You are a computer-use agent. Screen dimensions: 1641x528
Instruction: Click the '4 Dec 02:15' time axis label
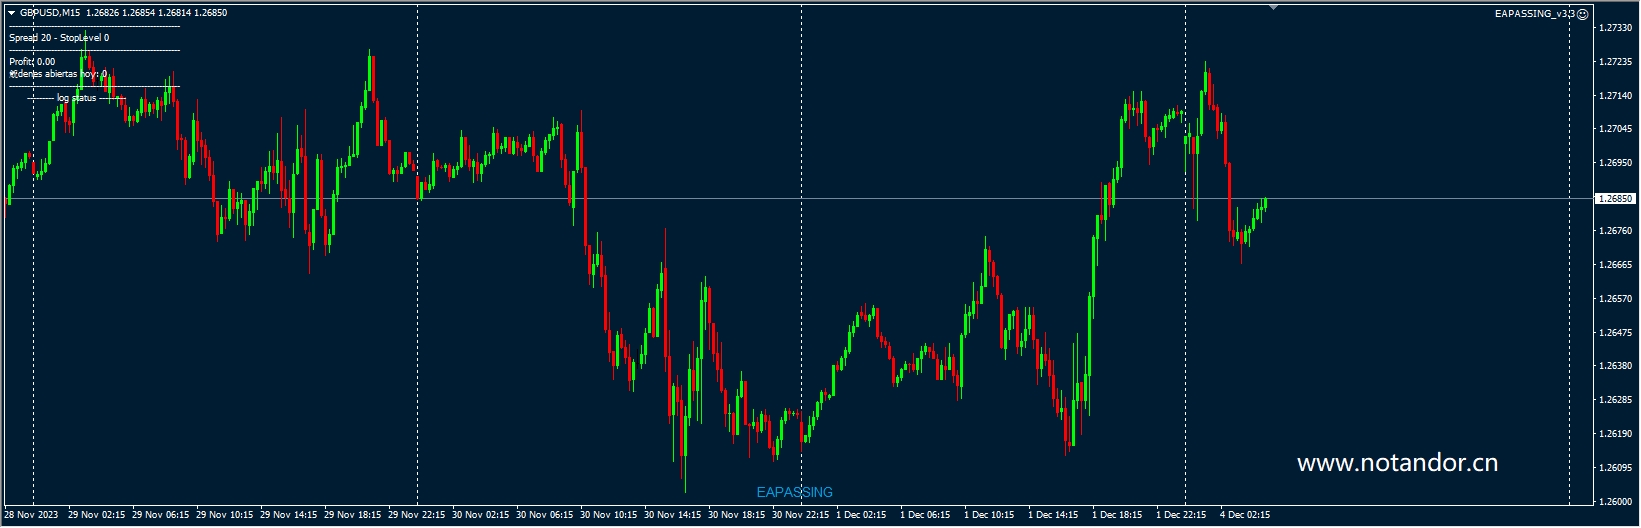click(x=1245, y=516)
